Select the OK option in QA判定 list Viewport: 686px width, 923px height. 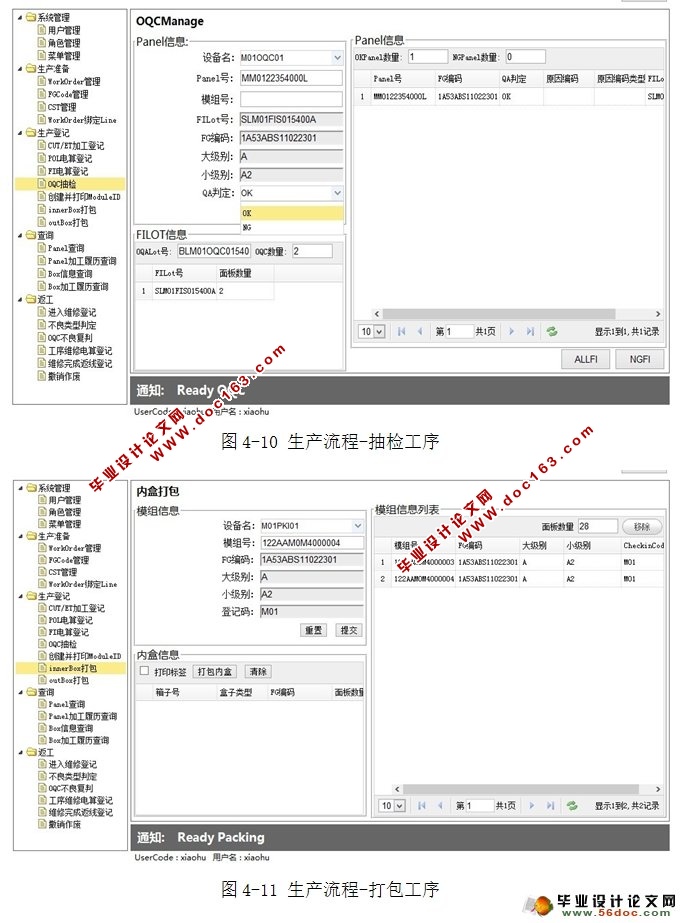click(291, 213)
